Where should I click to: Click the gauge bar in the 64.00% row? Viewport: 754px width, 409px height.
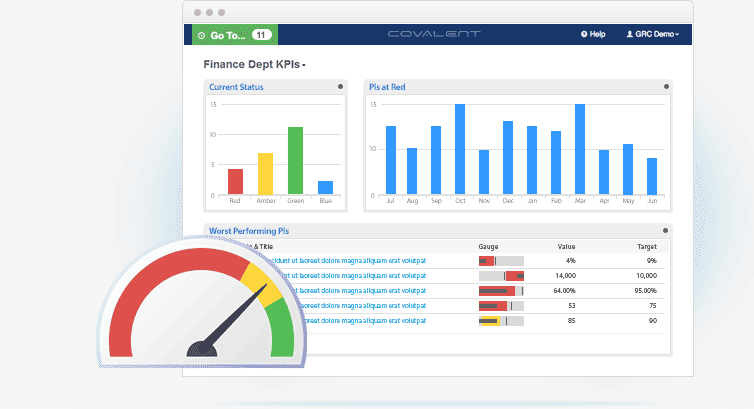point(501,291)
